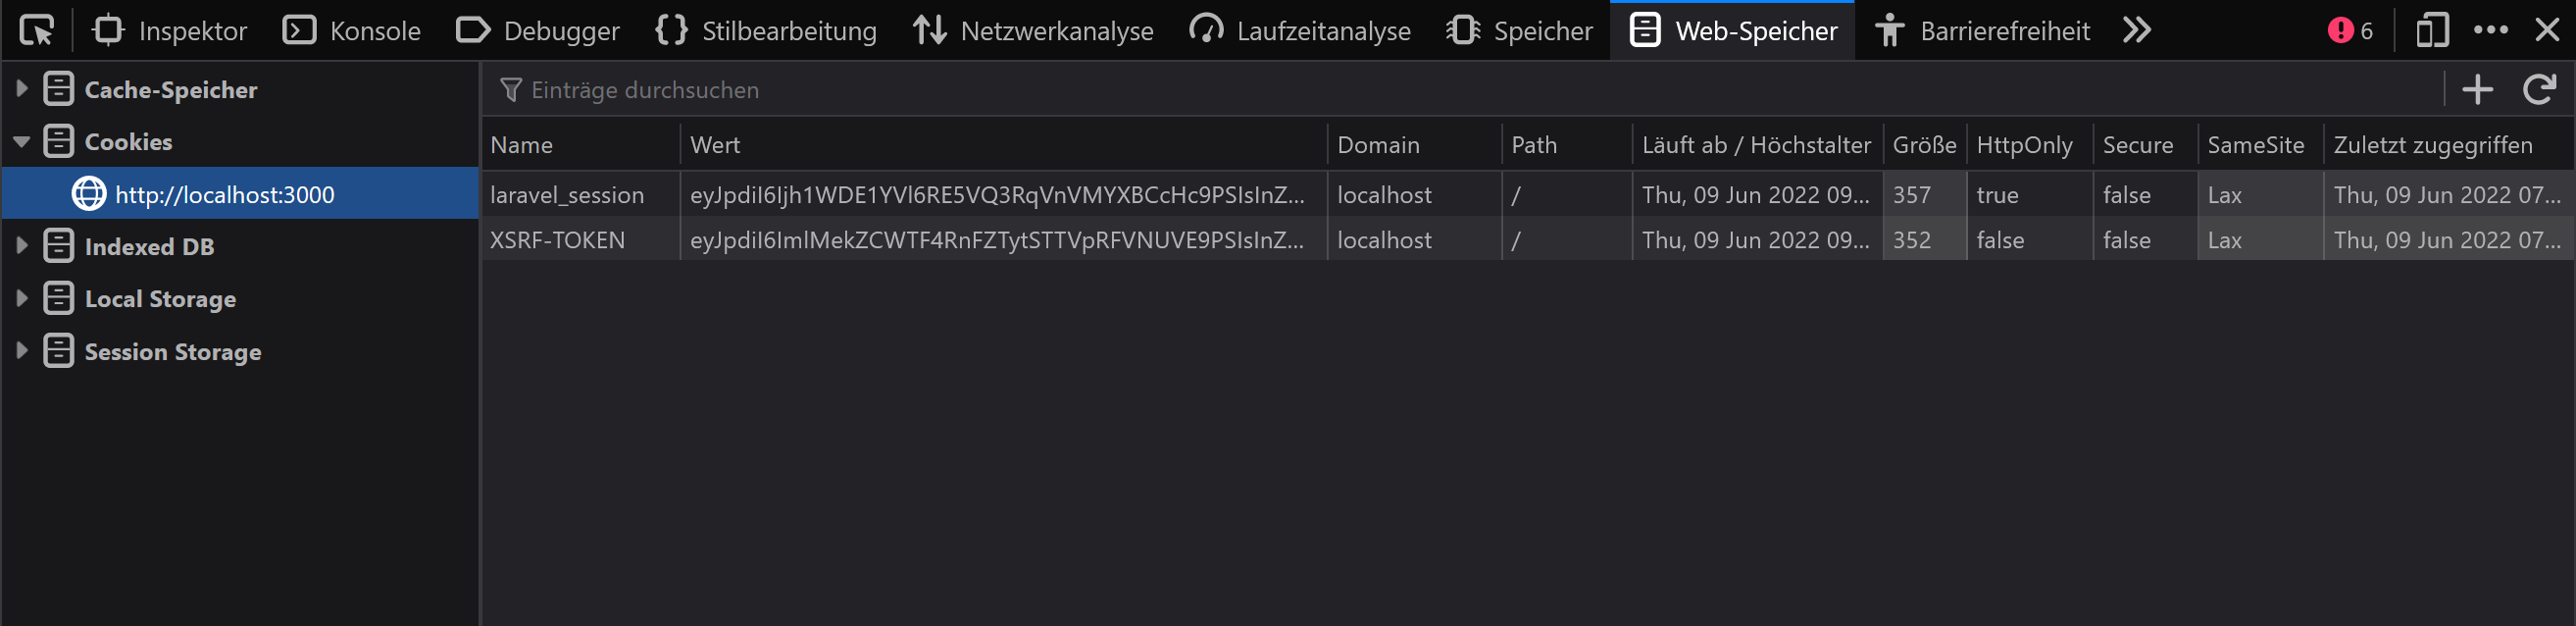Viewport: 2576px width, 626px height.
Task: Open the Netzwerkanalyse tab
Action: 1032,31
